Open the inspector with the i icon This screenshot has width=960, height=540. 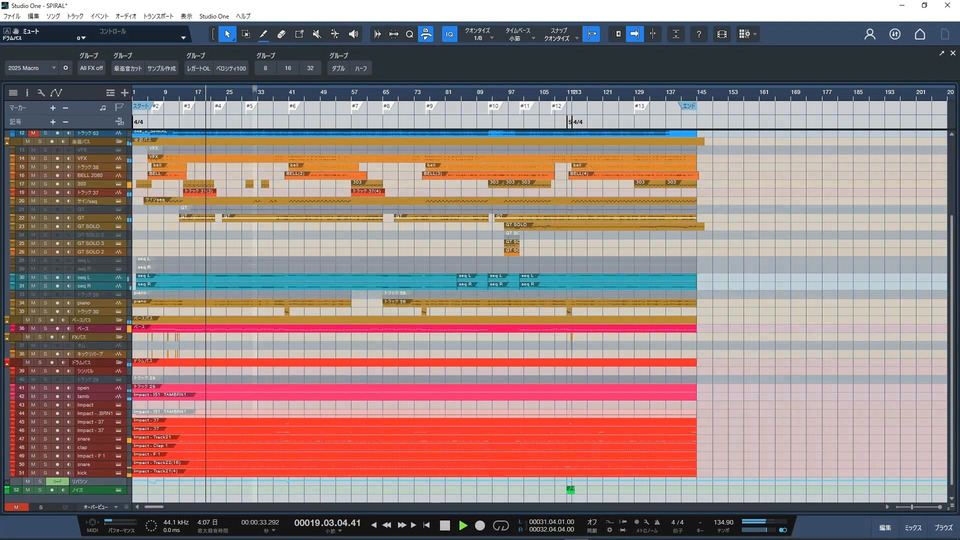27,92
